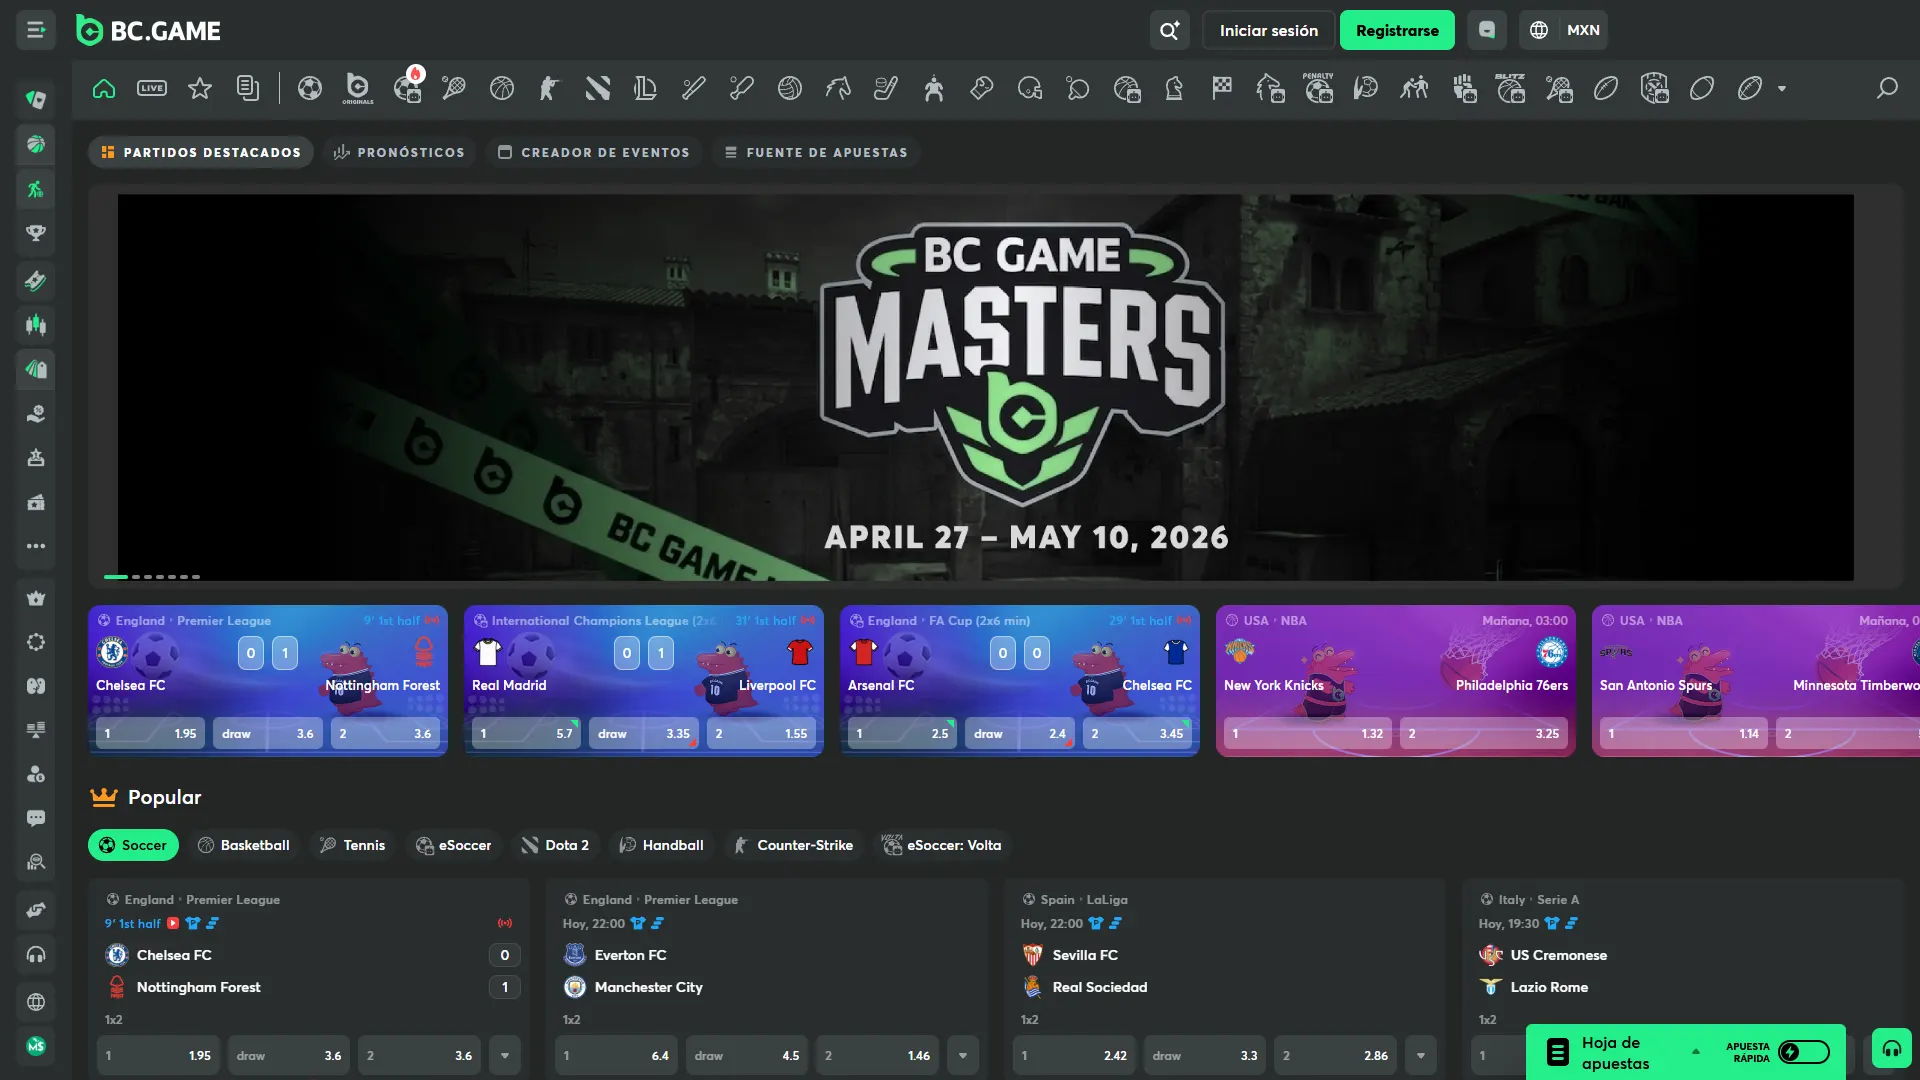
Task: Click the Registrarse button
Action: tap(1397, 30)
